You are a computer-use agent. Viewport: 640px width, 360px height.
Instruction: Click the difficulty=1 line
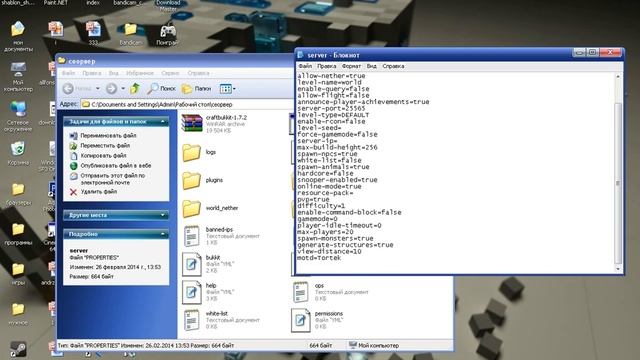coord(321,206)
